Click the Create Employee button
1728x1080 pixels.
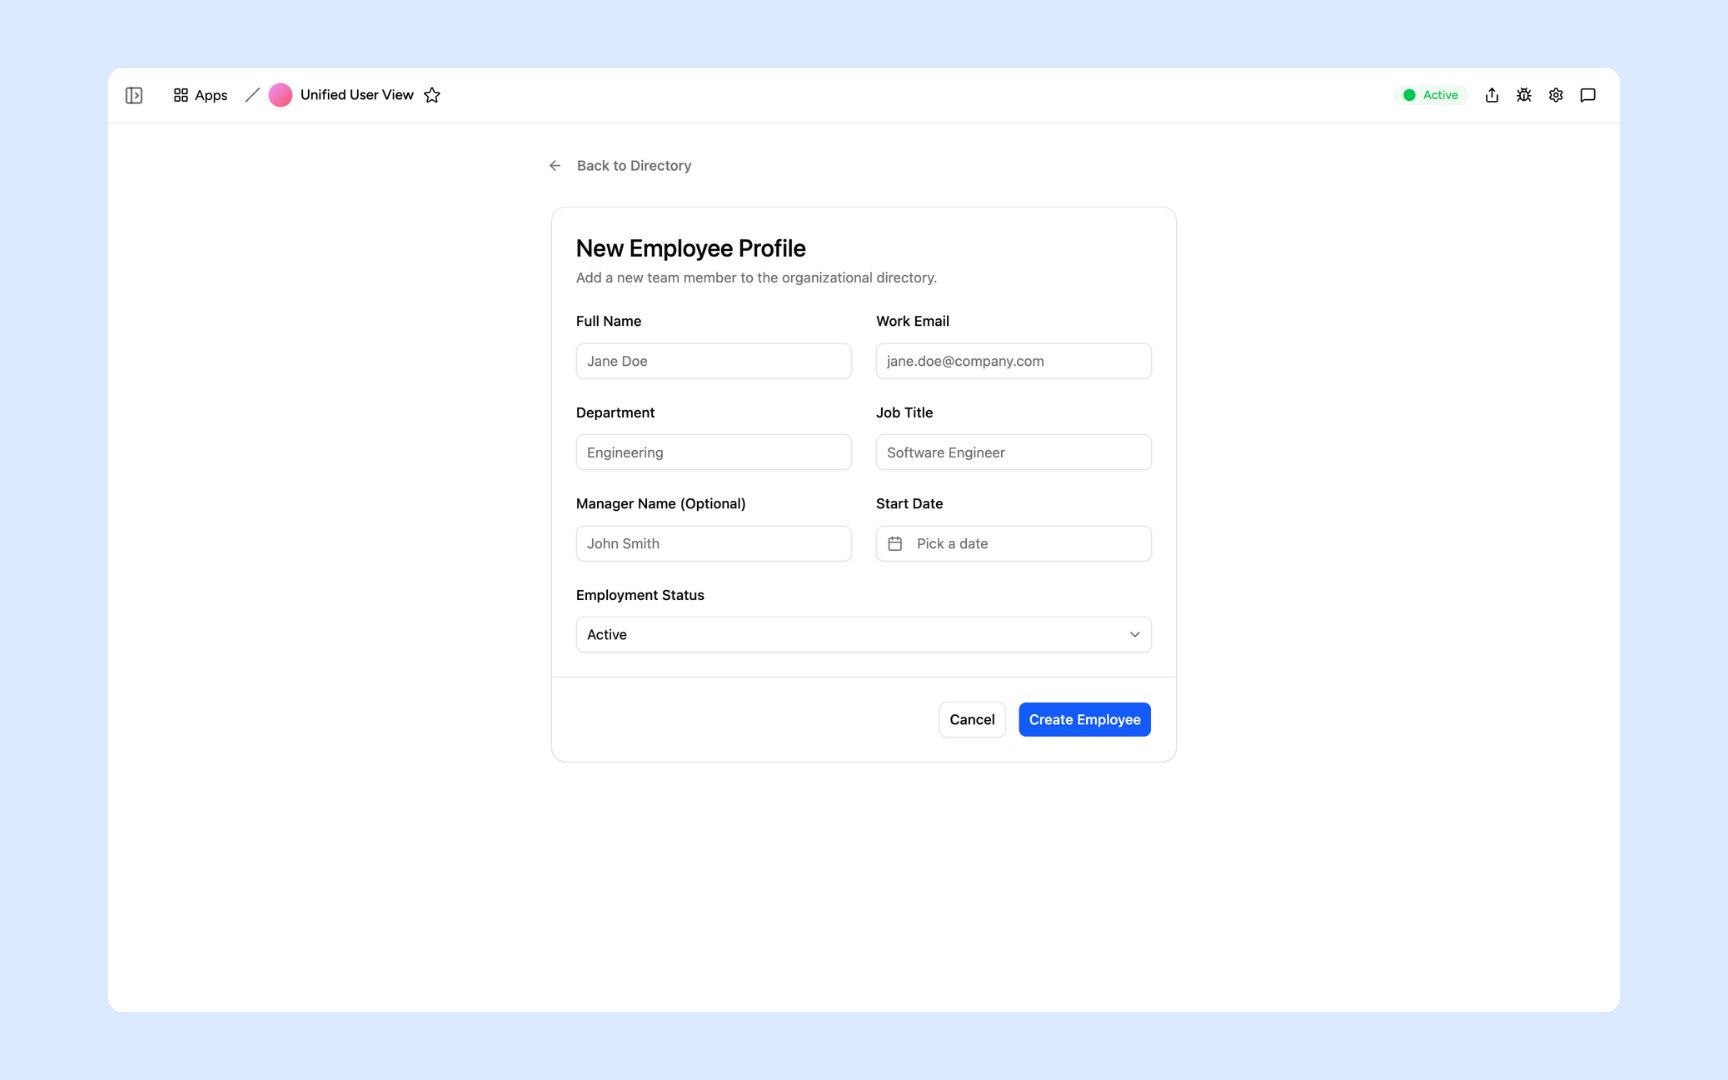[x=1085, y=720]
